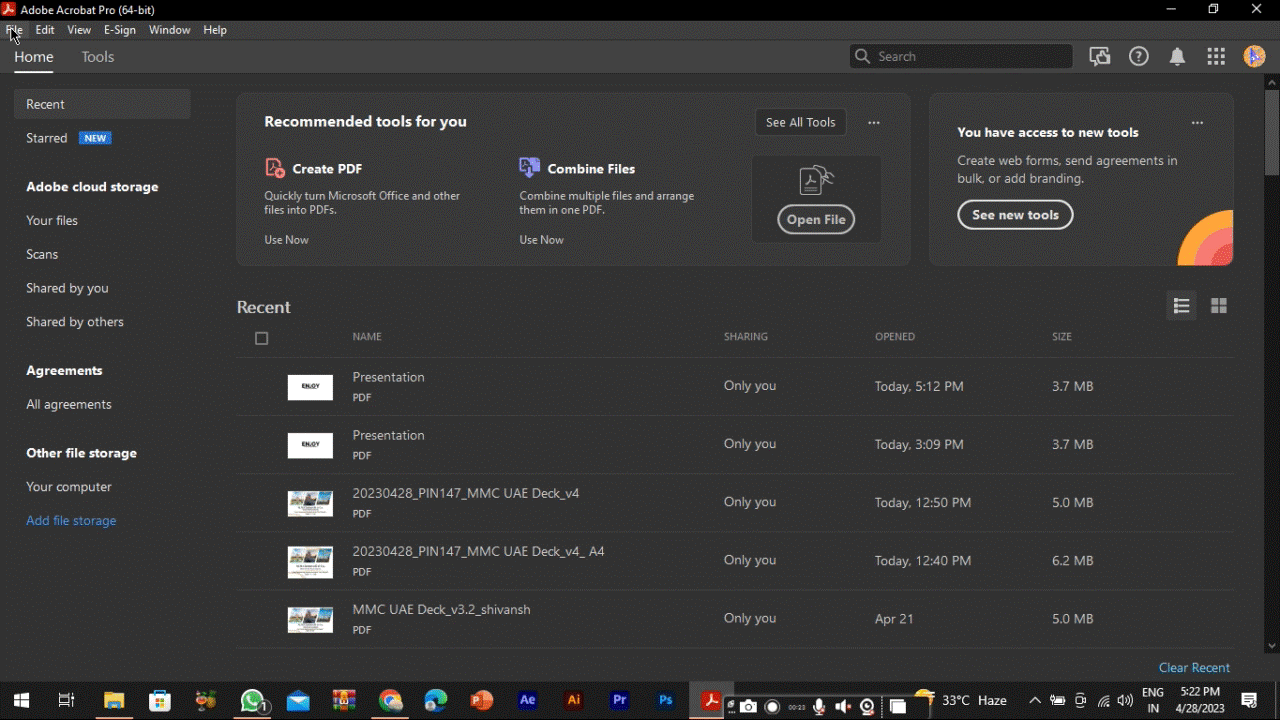
Task: Click the Help question mark icon
Action: pos(1138,57)
